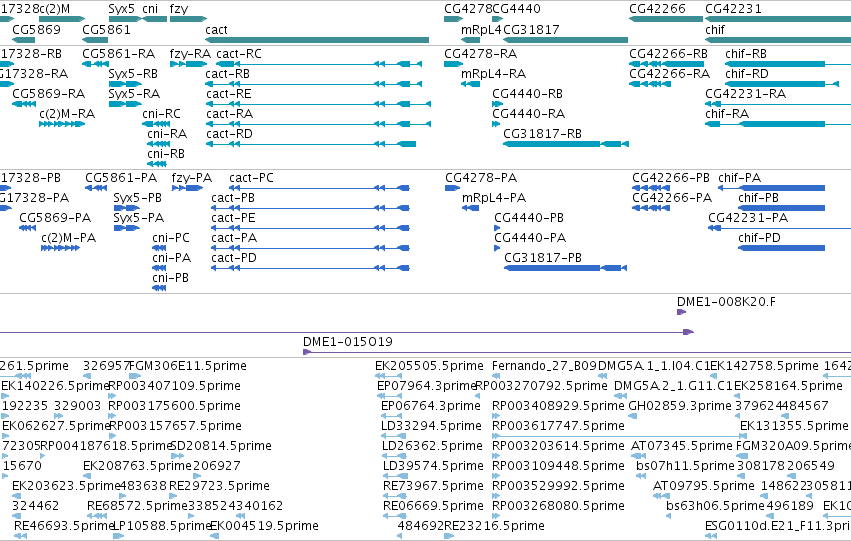Click the cni gene label
The width and height of the screenshot is (851, 541).
click(150, 9)
